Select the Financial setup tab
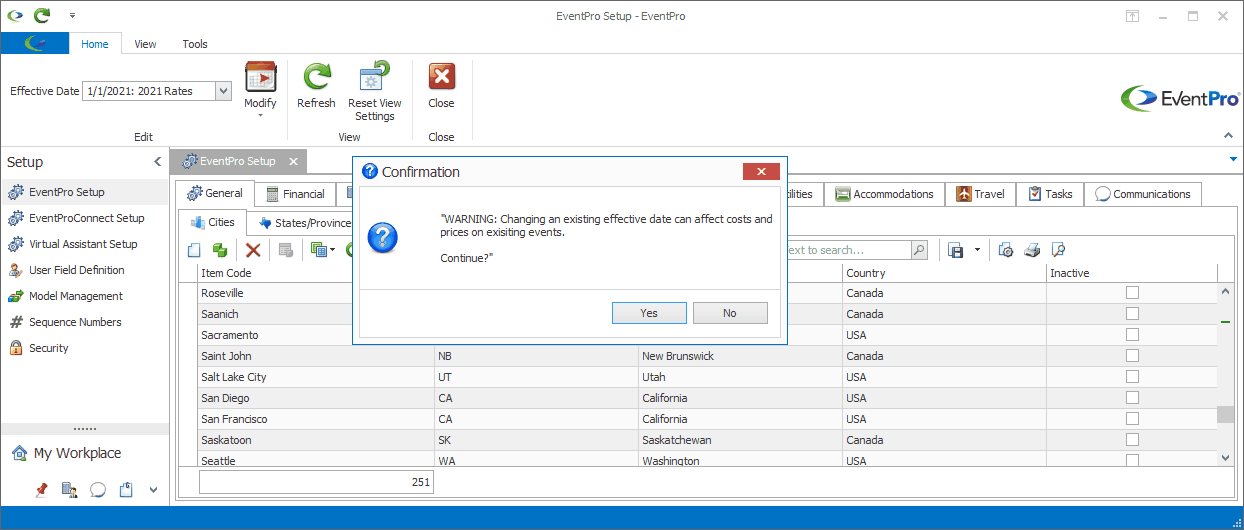The height and width of the screenshot is (530, 1244). click(295, 194)
